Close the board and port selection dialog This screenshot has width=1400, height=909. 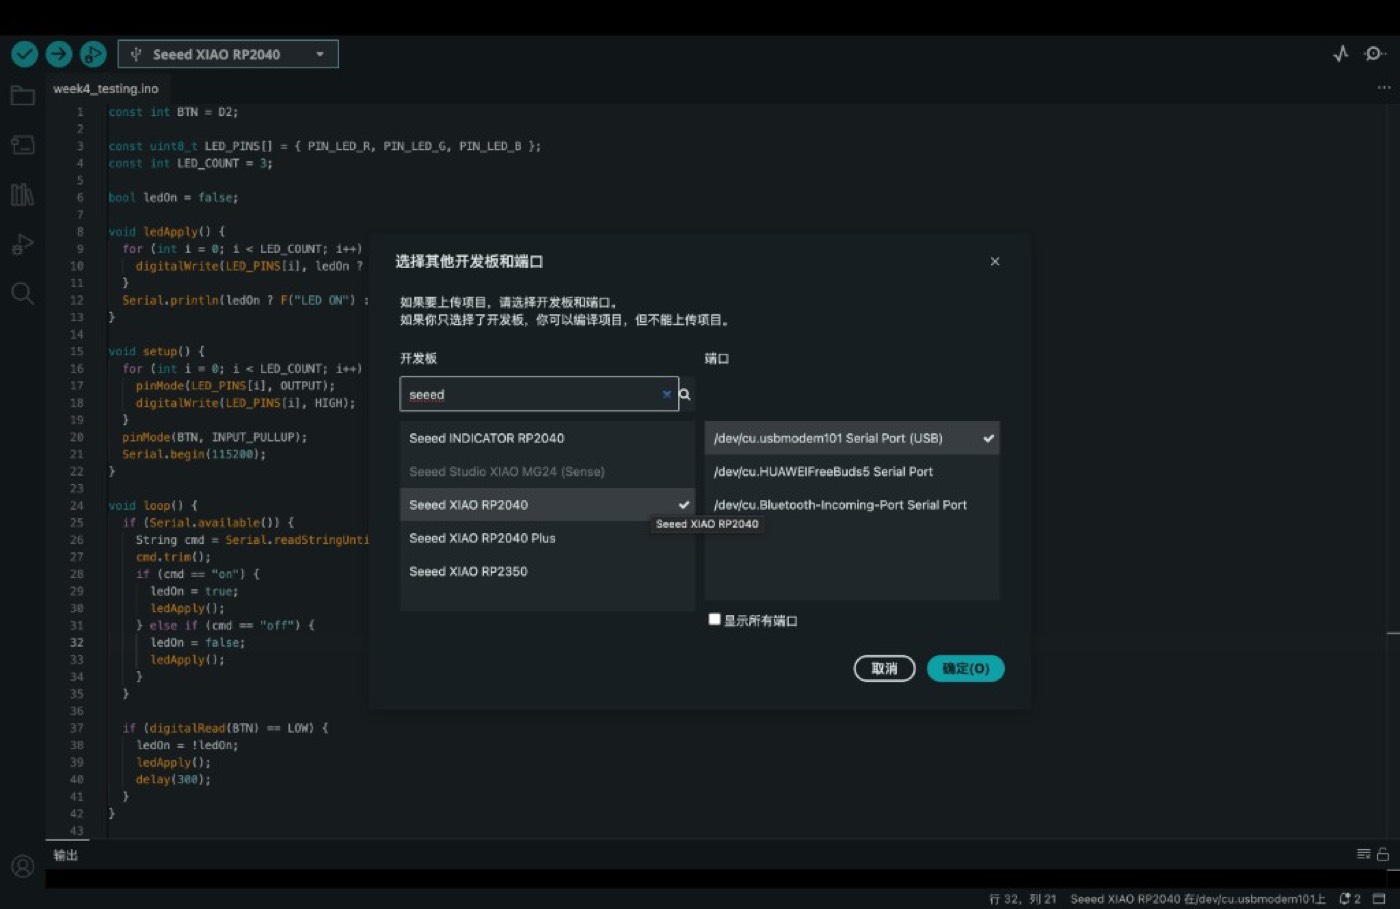pyautogui.click(x=995, y=261)
